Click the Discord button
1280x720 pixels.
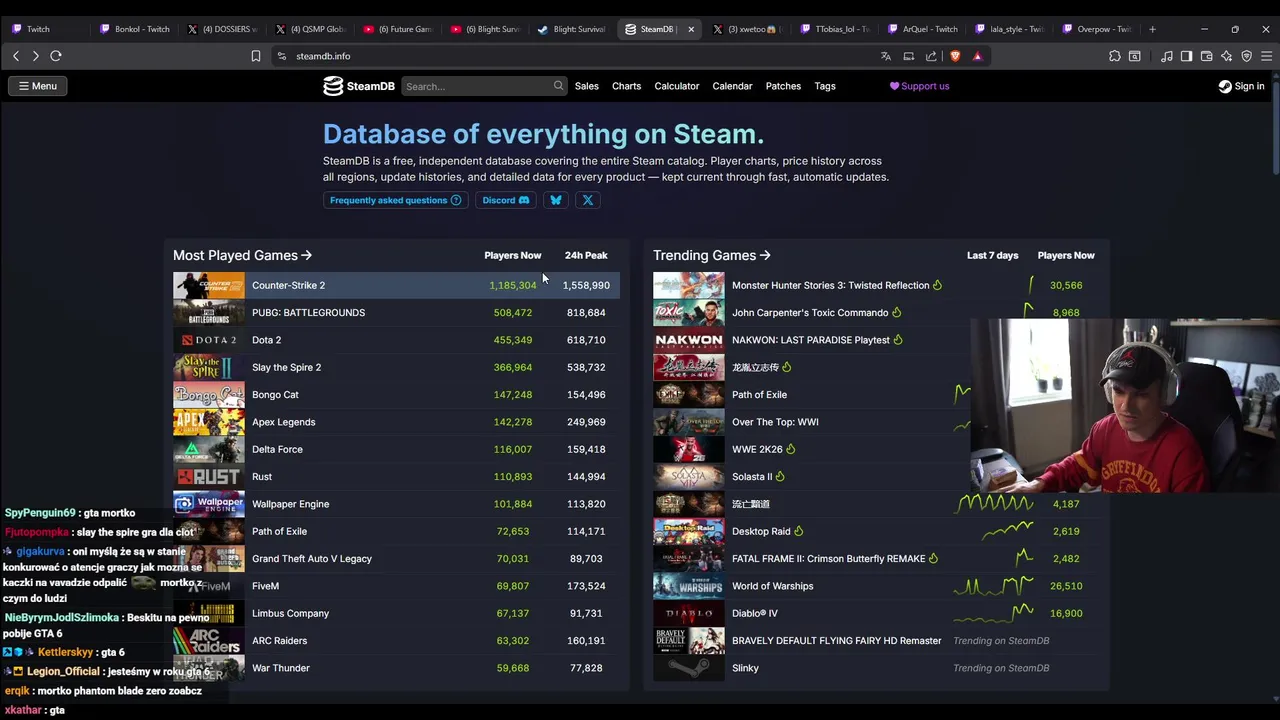[x=506, y=200]
